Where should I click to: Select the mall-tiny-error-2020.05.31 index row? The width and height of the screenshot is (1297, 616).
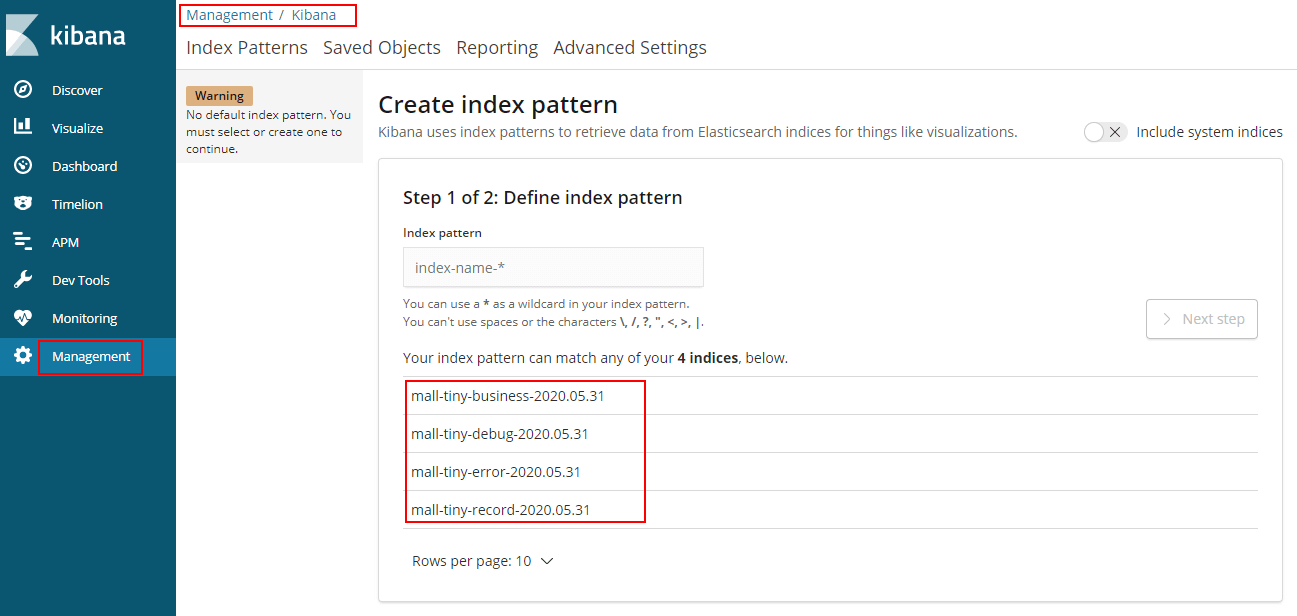click(x=830, y=472)
